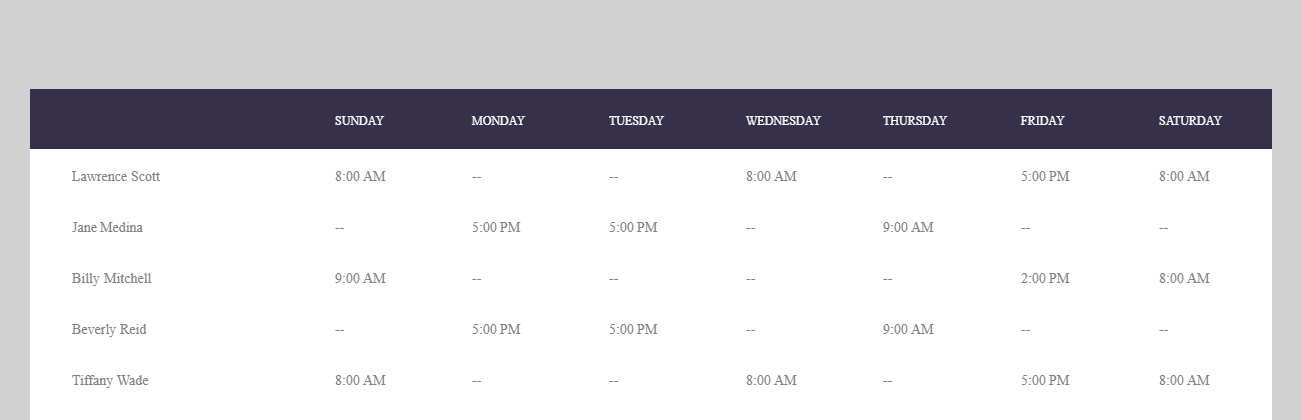1302x420 pixels.
Task: Click the WEDNESDAY column header
Action: coord(783,121)
